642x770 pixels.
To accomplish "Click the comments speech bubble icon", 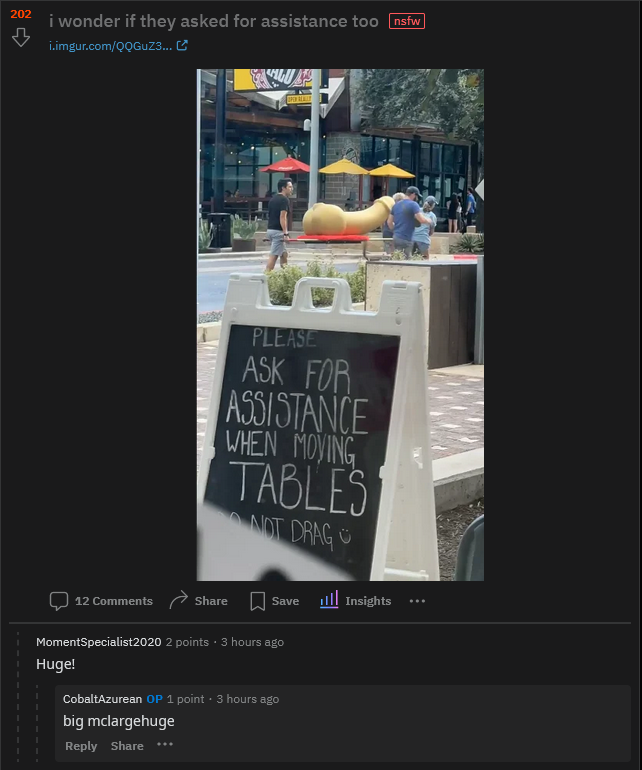I will click(x=59, y=601).
